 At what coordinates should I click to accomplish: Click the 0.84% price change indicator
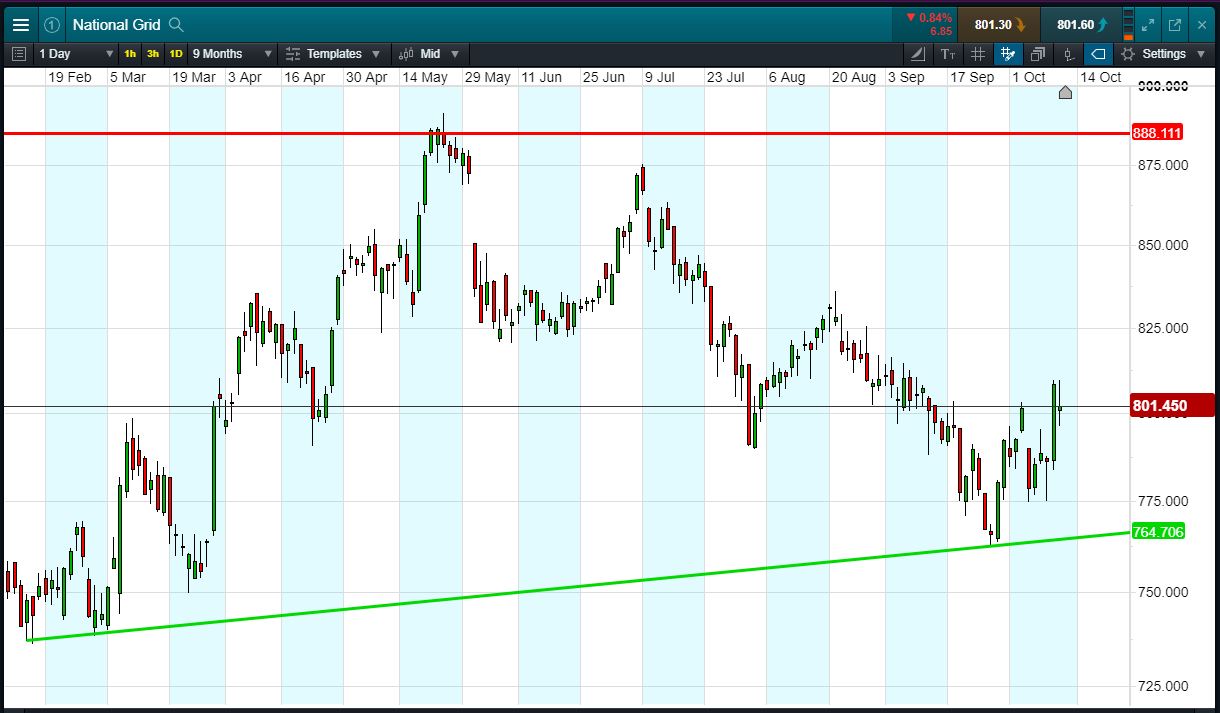[928, 18]
